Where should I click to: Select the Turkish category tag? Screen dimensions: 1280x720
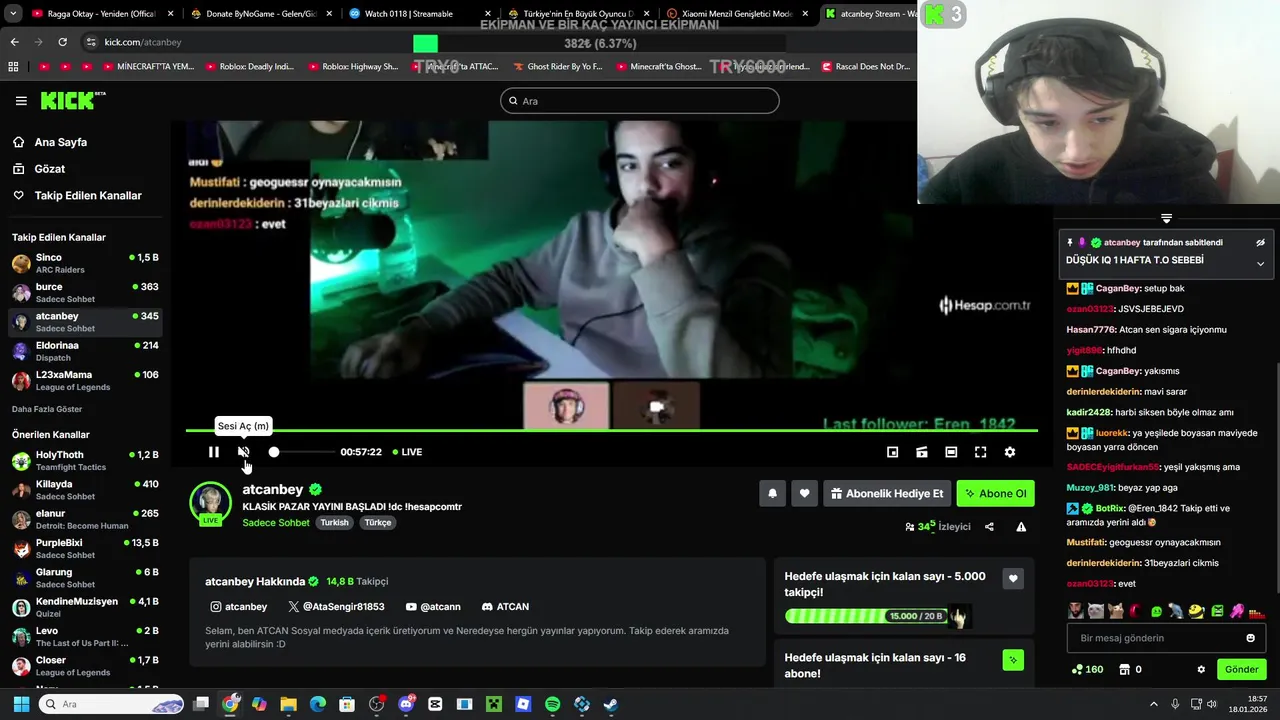334,523
